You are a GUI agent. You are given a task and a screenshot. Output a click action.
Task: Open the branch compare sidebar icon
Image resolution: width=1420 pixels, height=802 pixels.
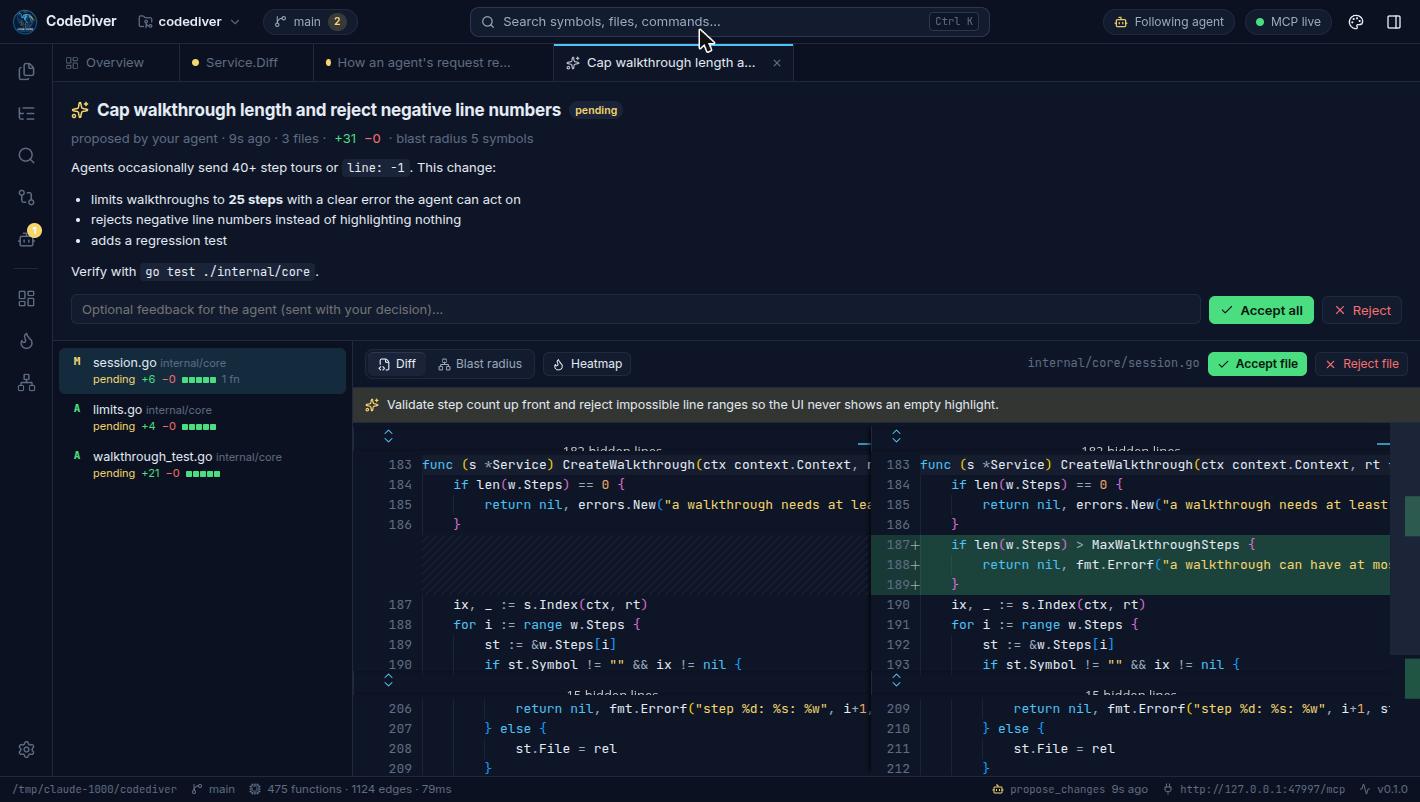point(26,197)
